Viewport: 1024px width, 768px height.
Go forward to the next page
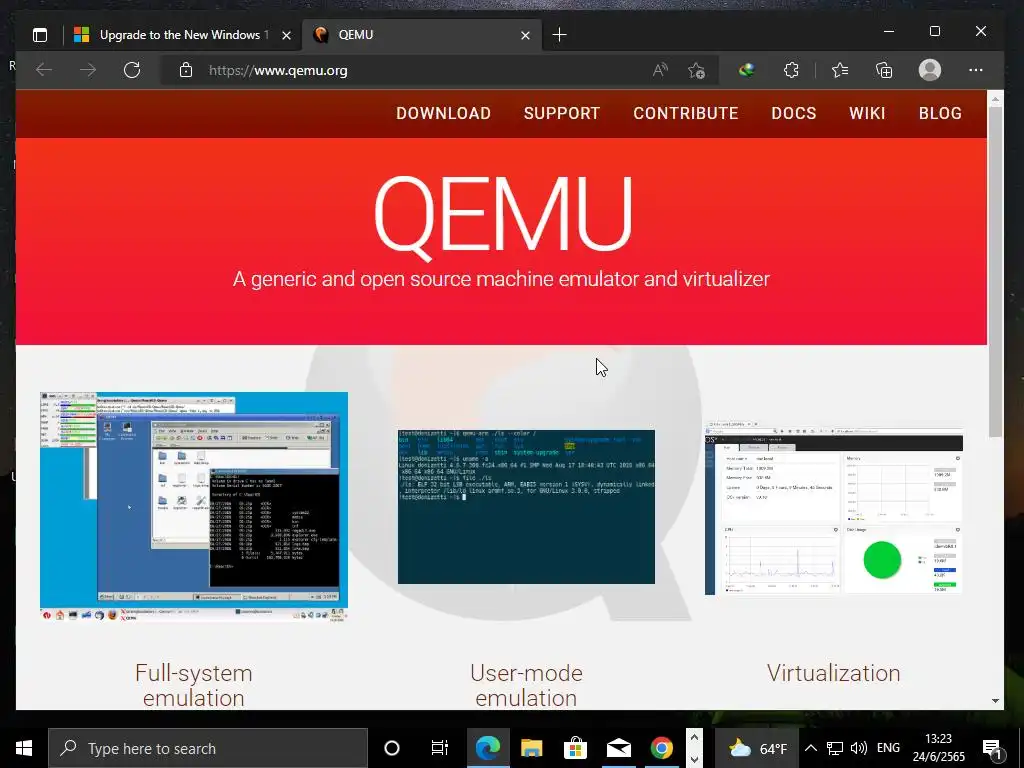tap(88, 70)
